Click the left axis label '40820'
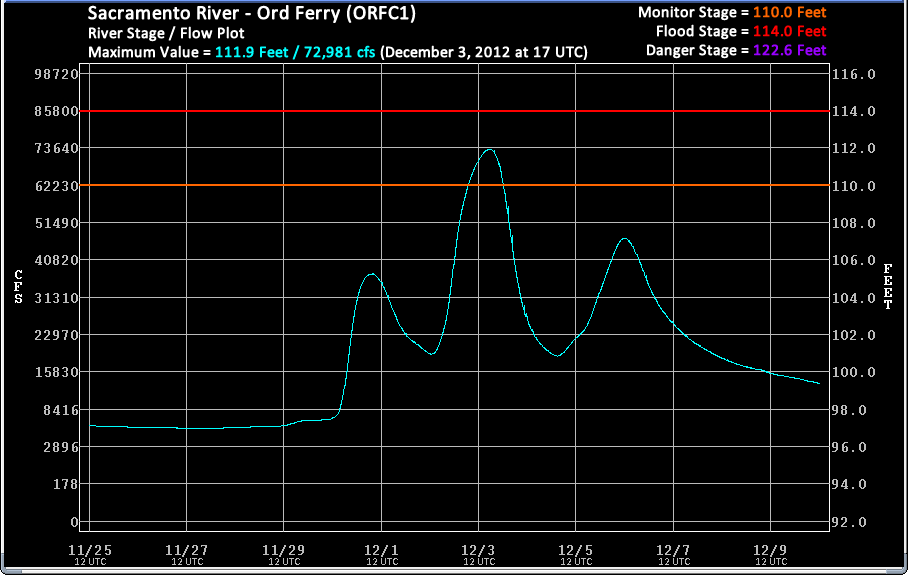The image size is (908, 575). [56, 260]
